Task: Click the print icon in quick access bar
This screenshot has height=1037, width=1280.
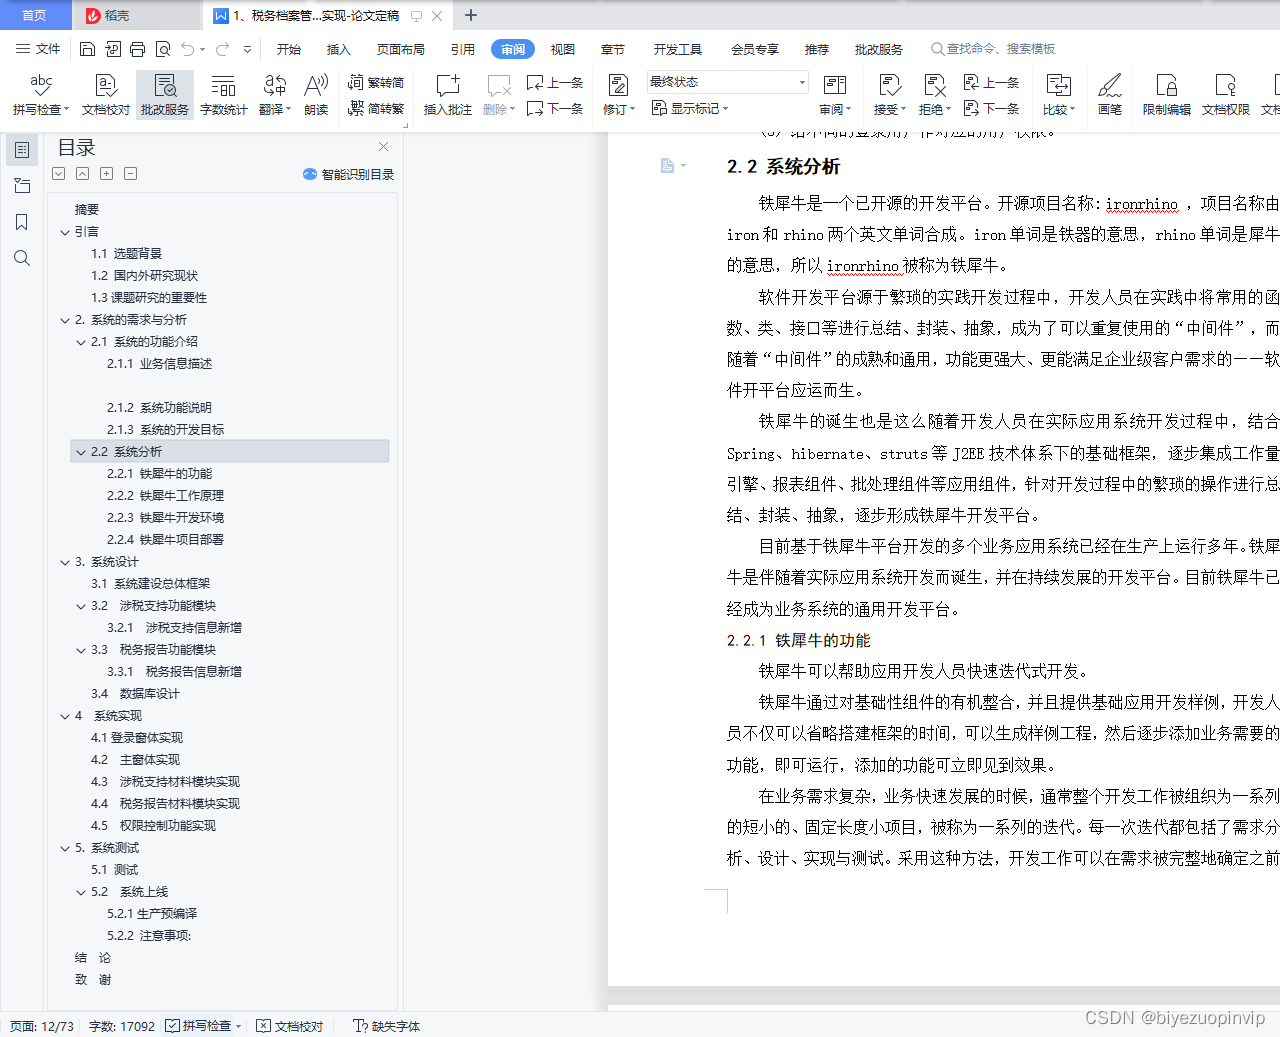Action: (x=137, y=49)
